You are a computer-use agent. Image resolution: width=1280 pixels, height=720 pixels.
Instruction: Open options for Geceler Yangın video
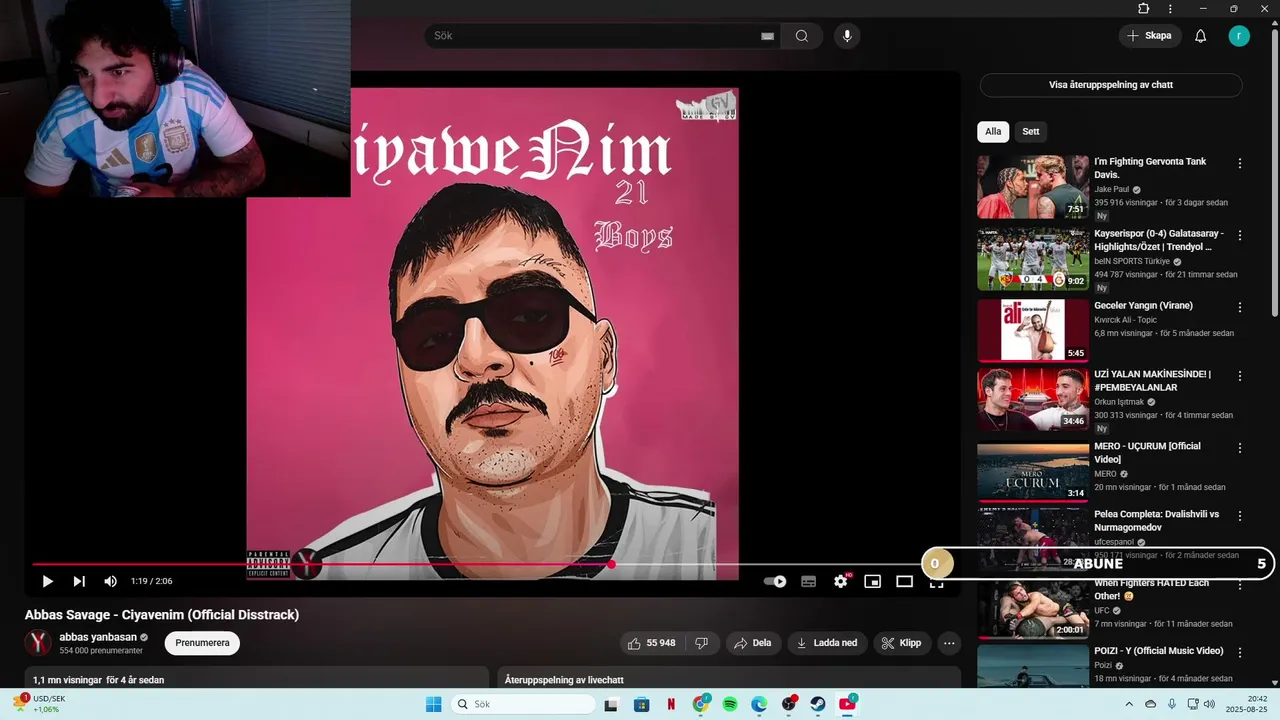1240,307
